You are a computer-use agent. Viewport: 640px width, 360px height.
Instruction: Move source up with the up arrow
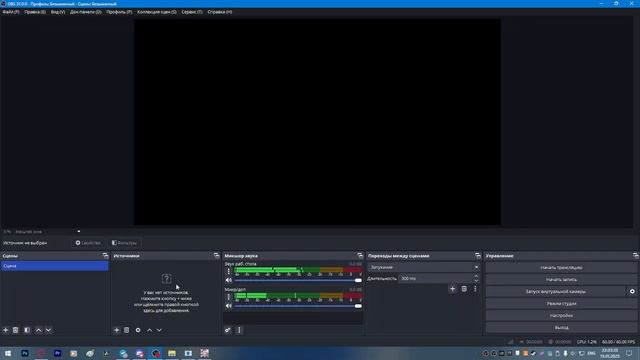[x=149, y=330]
